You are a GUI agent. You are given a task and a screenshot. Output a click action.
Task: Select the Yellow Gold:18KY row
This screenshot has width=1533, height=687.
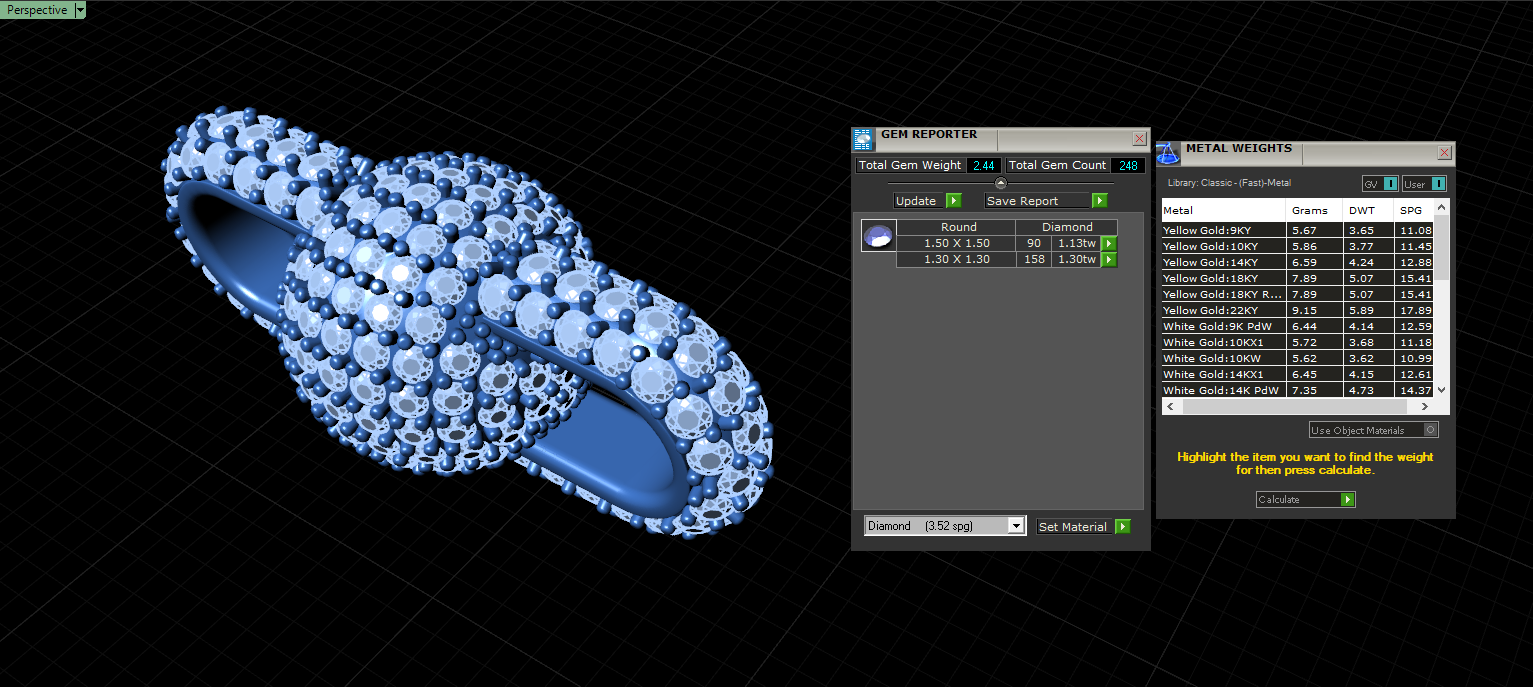(x=1298, y=278)
